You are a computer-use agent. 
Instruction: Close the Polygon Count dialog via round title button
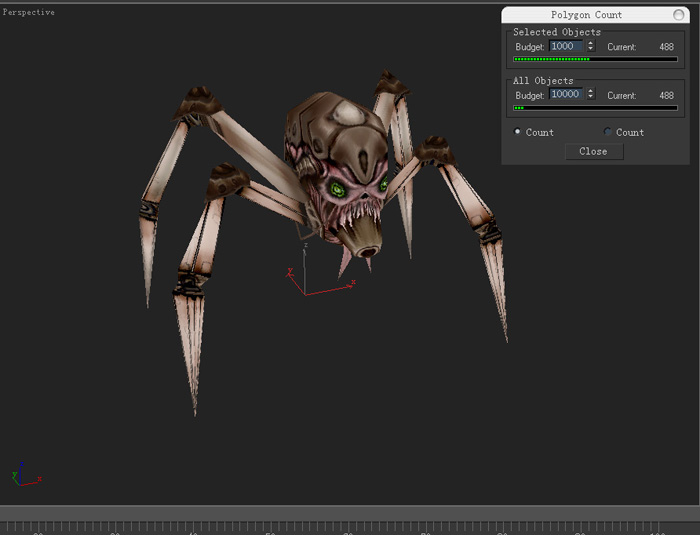[x=678, y=15]
